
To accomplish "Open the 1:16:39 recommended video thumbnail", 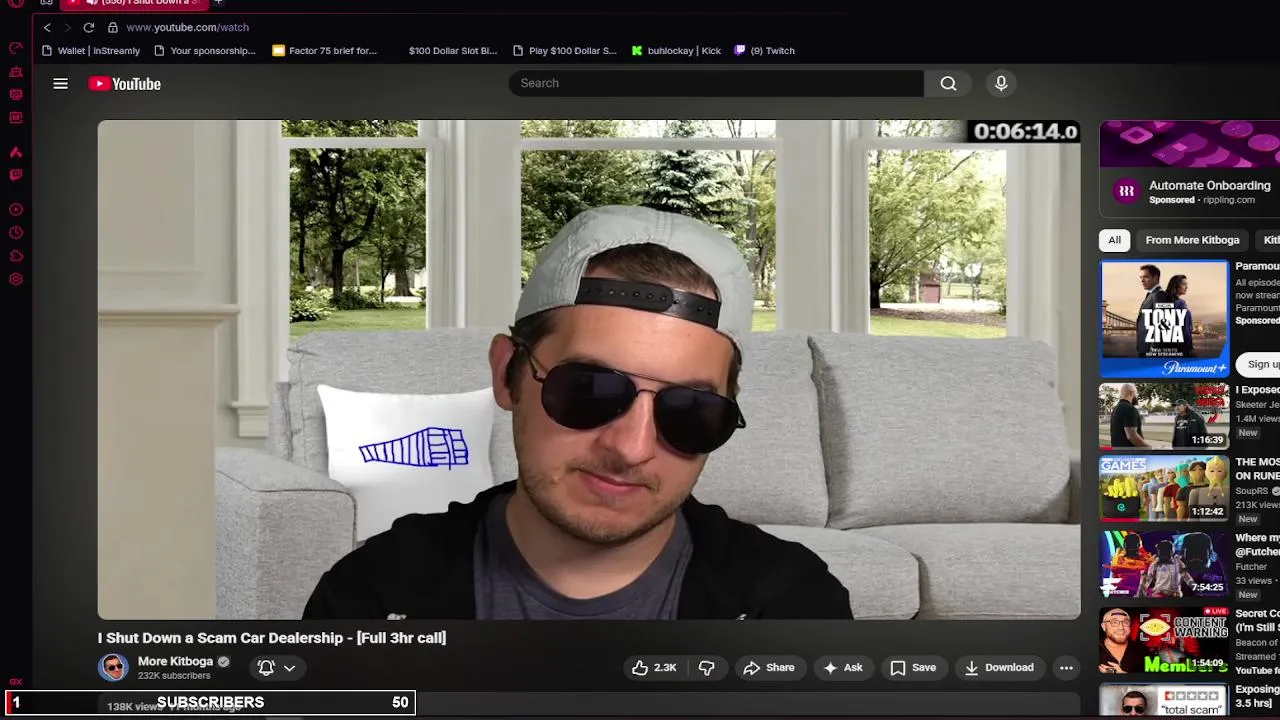I will pyautogui.click(x=1164, y=416).
